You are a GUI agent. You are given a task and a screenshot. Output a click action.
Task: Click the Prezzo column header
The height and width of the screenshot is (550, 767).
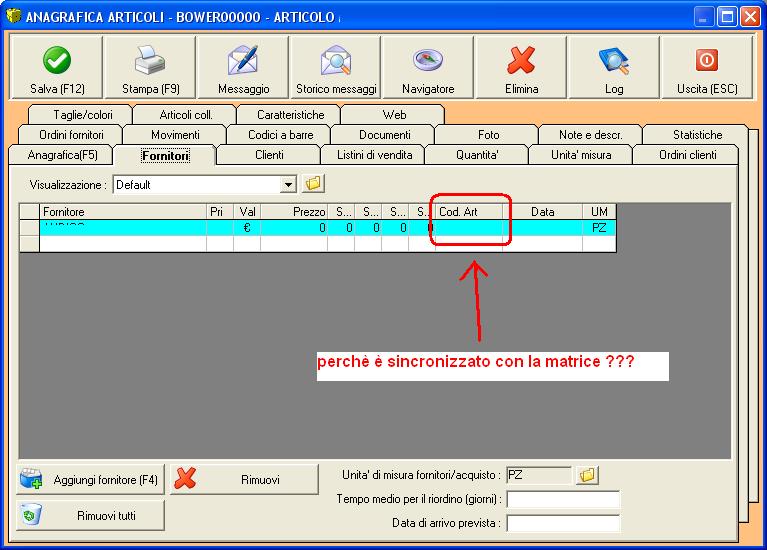pos(294,212)
